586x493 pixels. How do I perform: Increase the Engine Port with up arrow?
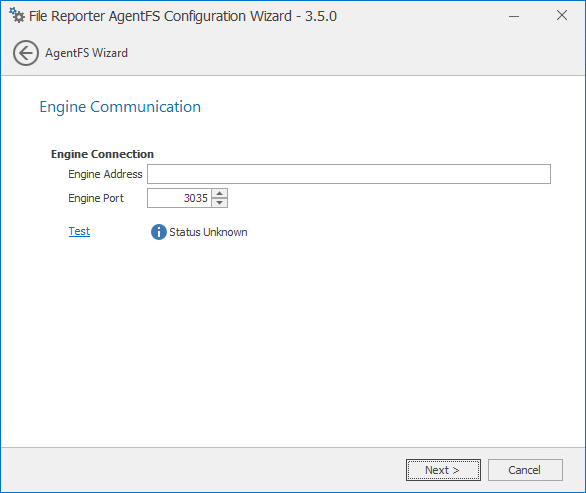click(220, 193)
